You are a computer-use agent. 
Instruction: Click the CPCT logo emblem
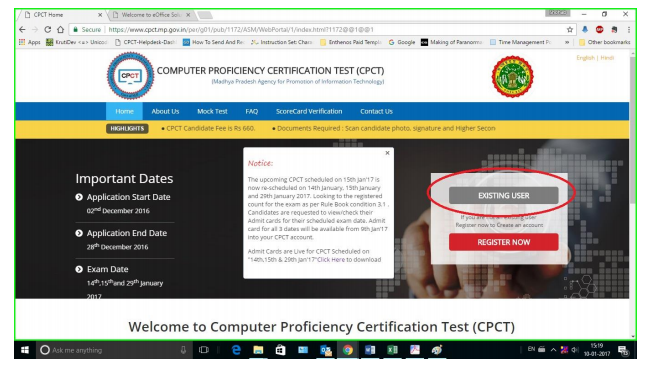pyautogui.click(x=131, y=76)
